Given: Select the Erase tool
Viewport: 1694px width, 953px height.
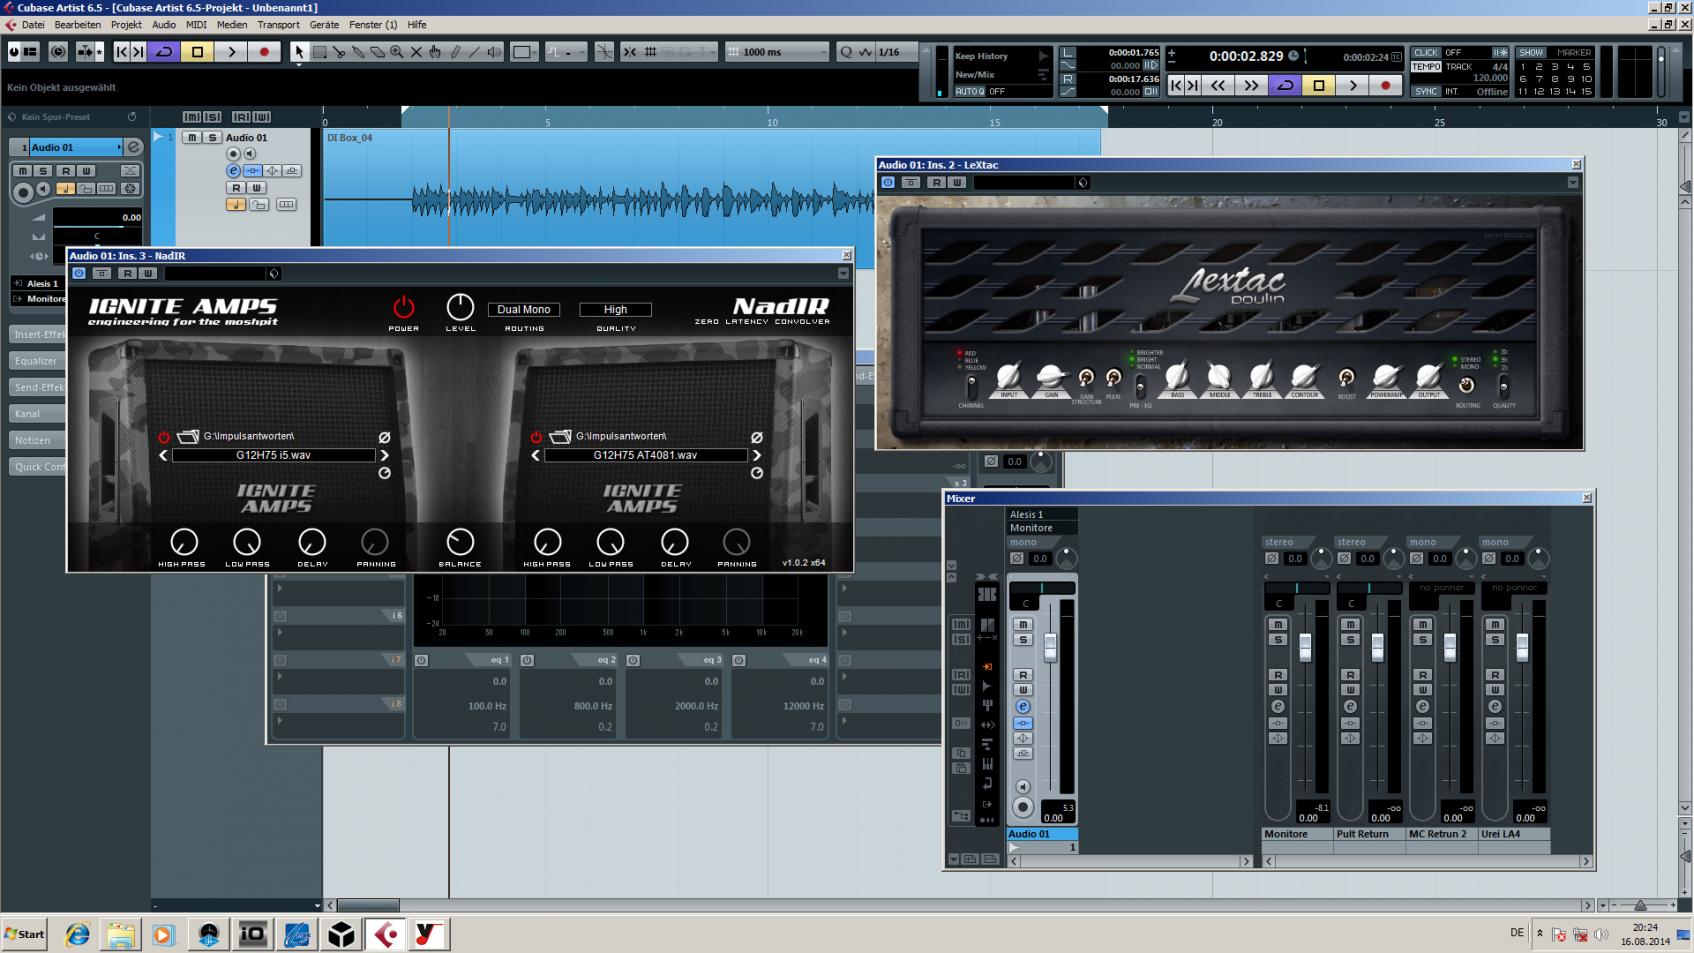Looking at the screenshot, I should pos(378,52).
